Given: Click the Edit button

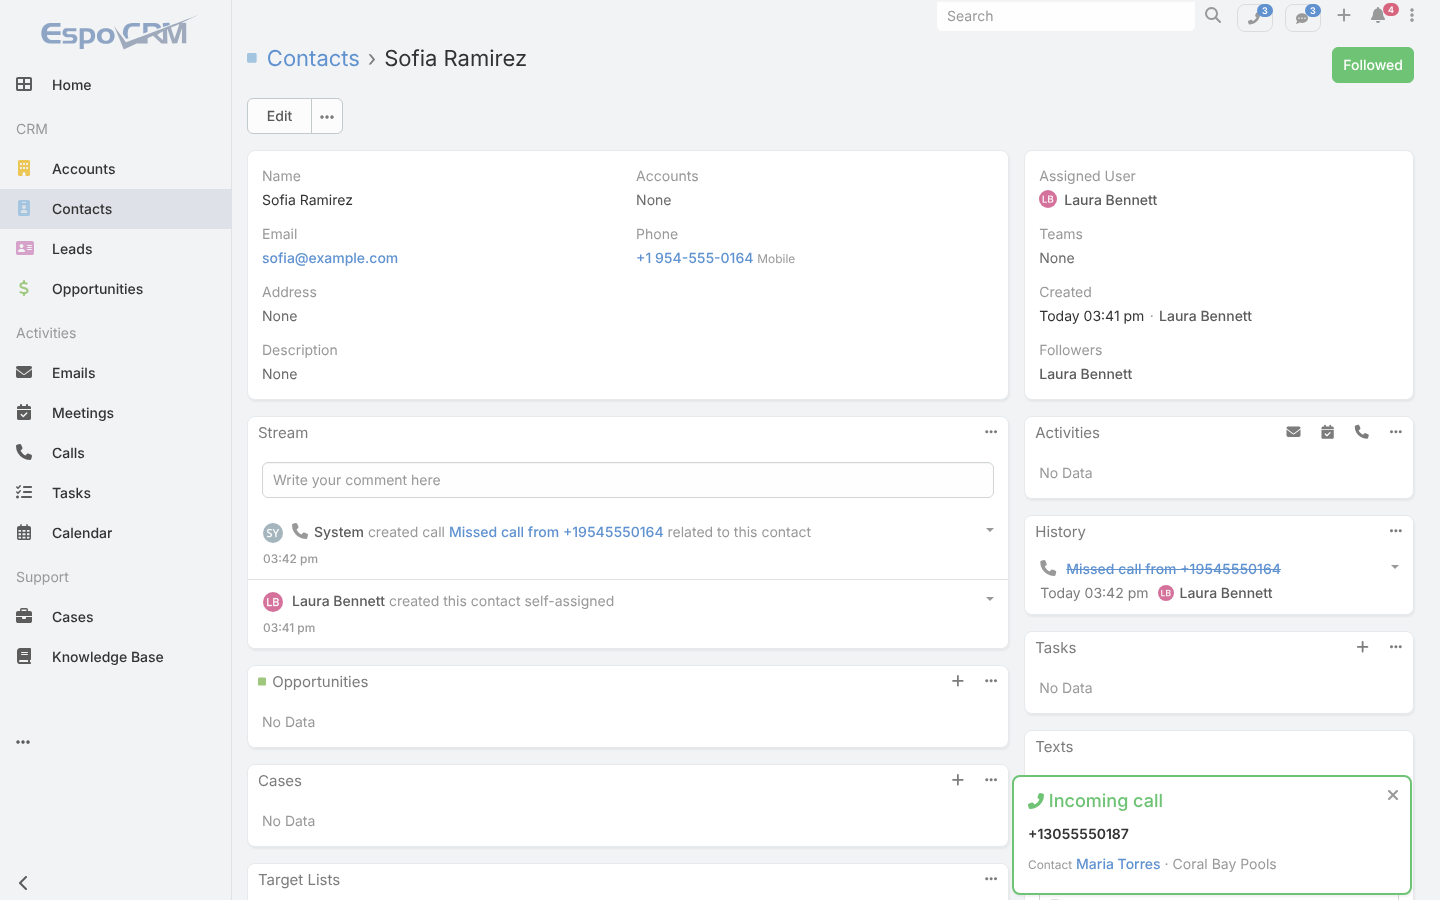Looking at the screenshot, I should [x=279, y=116].
